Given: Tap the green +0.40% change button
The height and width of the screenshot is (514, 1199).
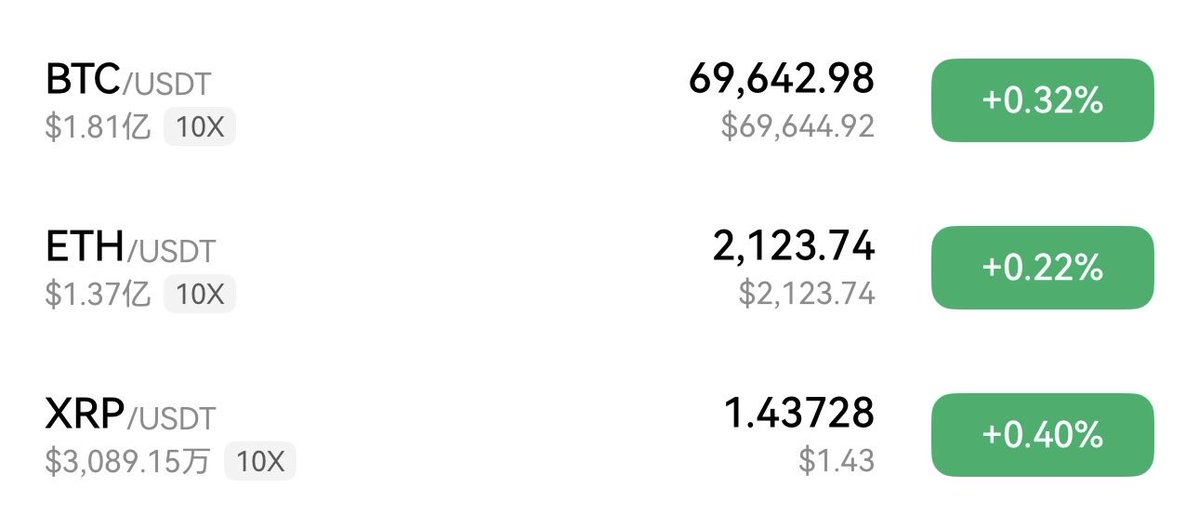Looking at the screenshot, I should (x=1042, y=434).
